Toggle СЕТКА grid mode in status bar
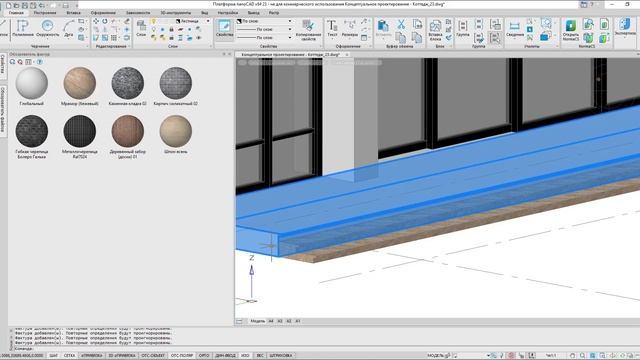 click(69, 356)
